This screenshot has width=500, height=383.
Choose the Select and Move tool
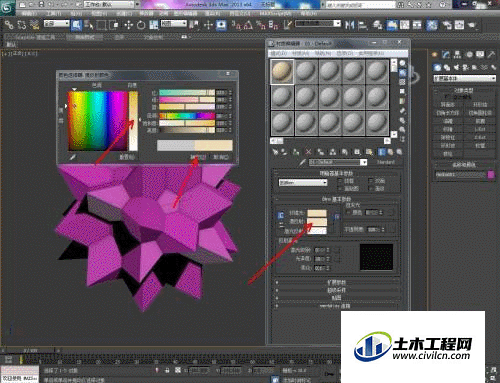tap(128, 25)
